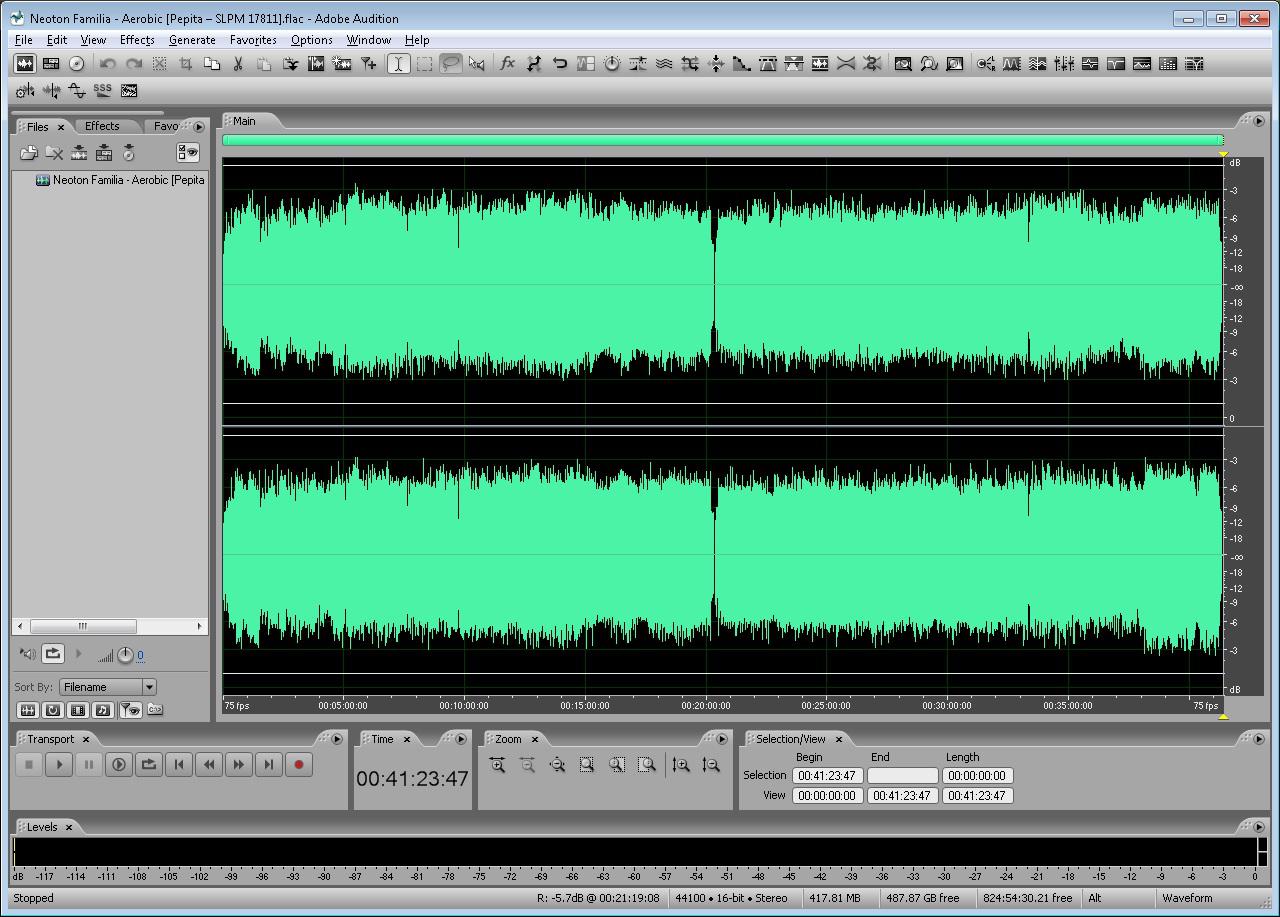Switch to the Effects tab in left panel

102,126
